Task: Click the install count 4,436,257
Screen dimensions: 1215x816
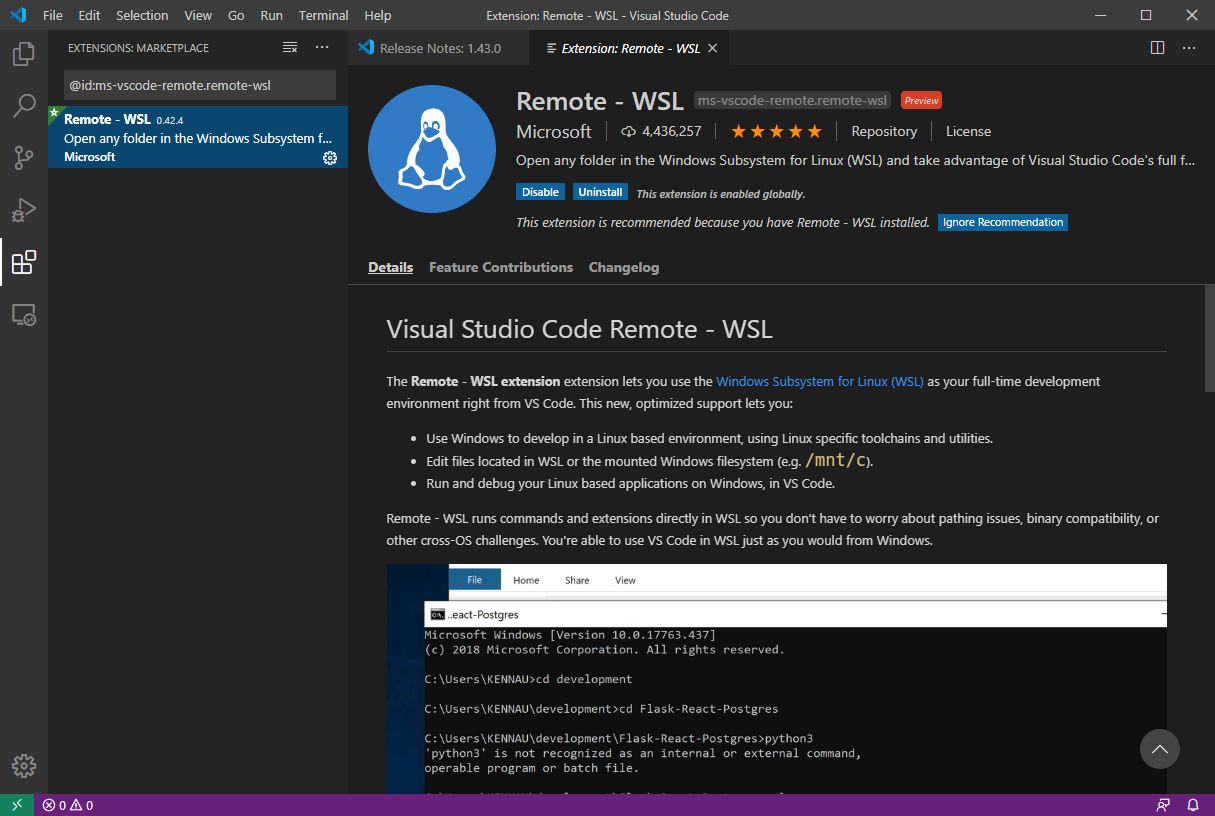Action: (x=661, y=131)
